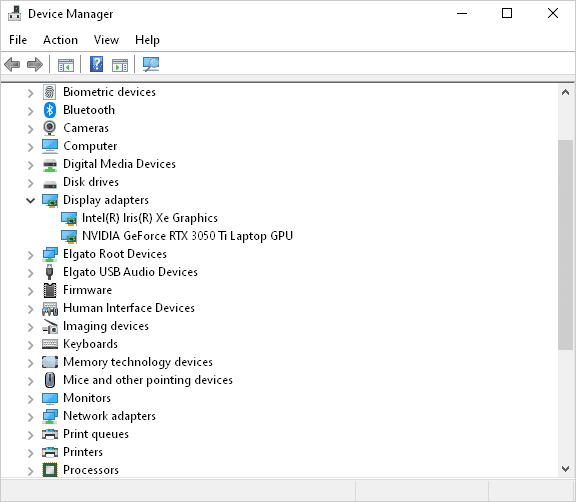Open the Action menu
This screenshot has width=576, height=502.
coord(61,40)
